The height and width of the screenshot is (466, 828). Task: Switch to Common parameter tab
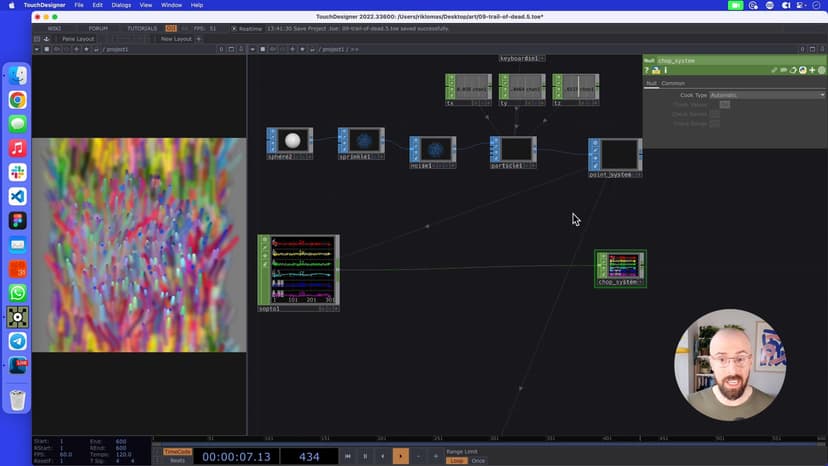pos(673,83)
